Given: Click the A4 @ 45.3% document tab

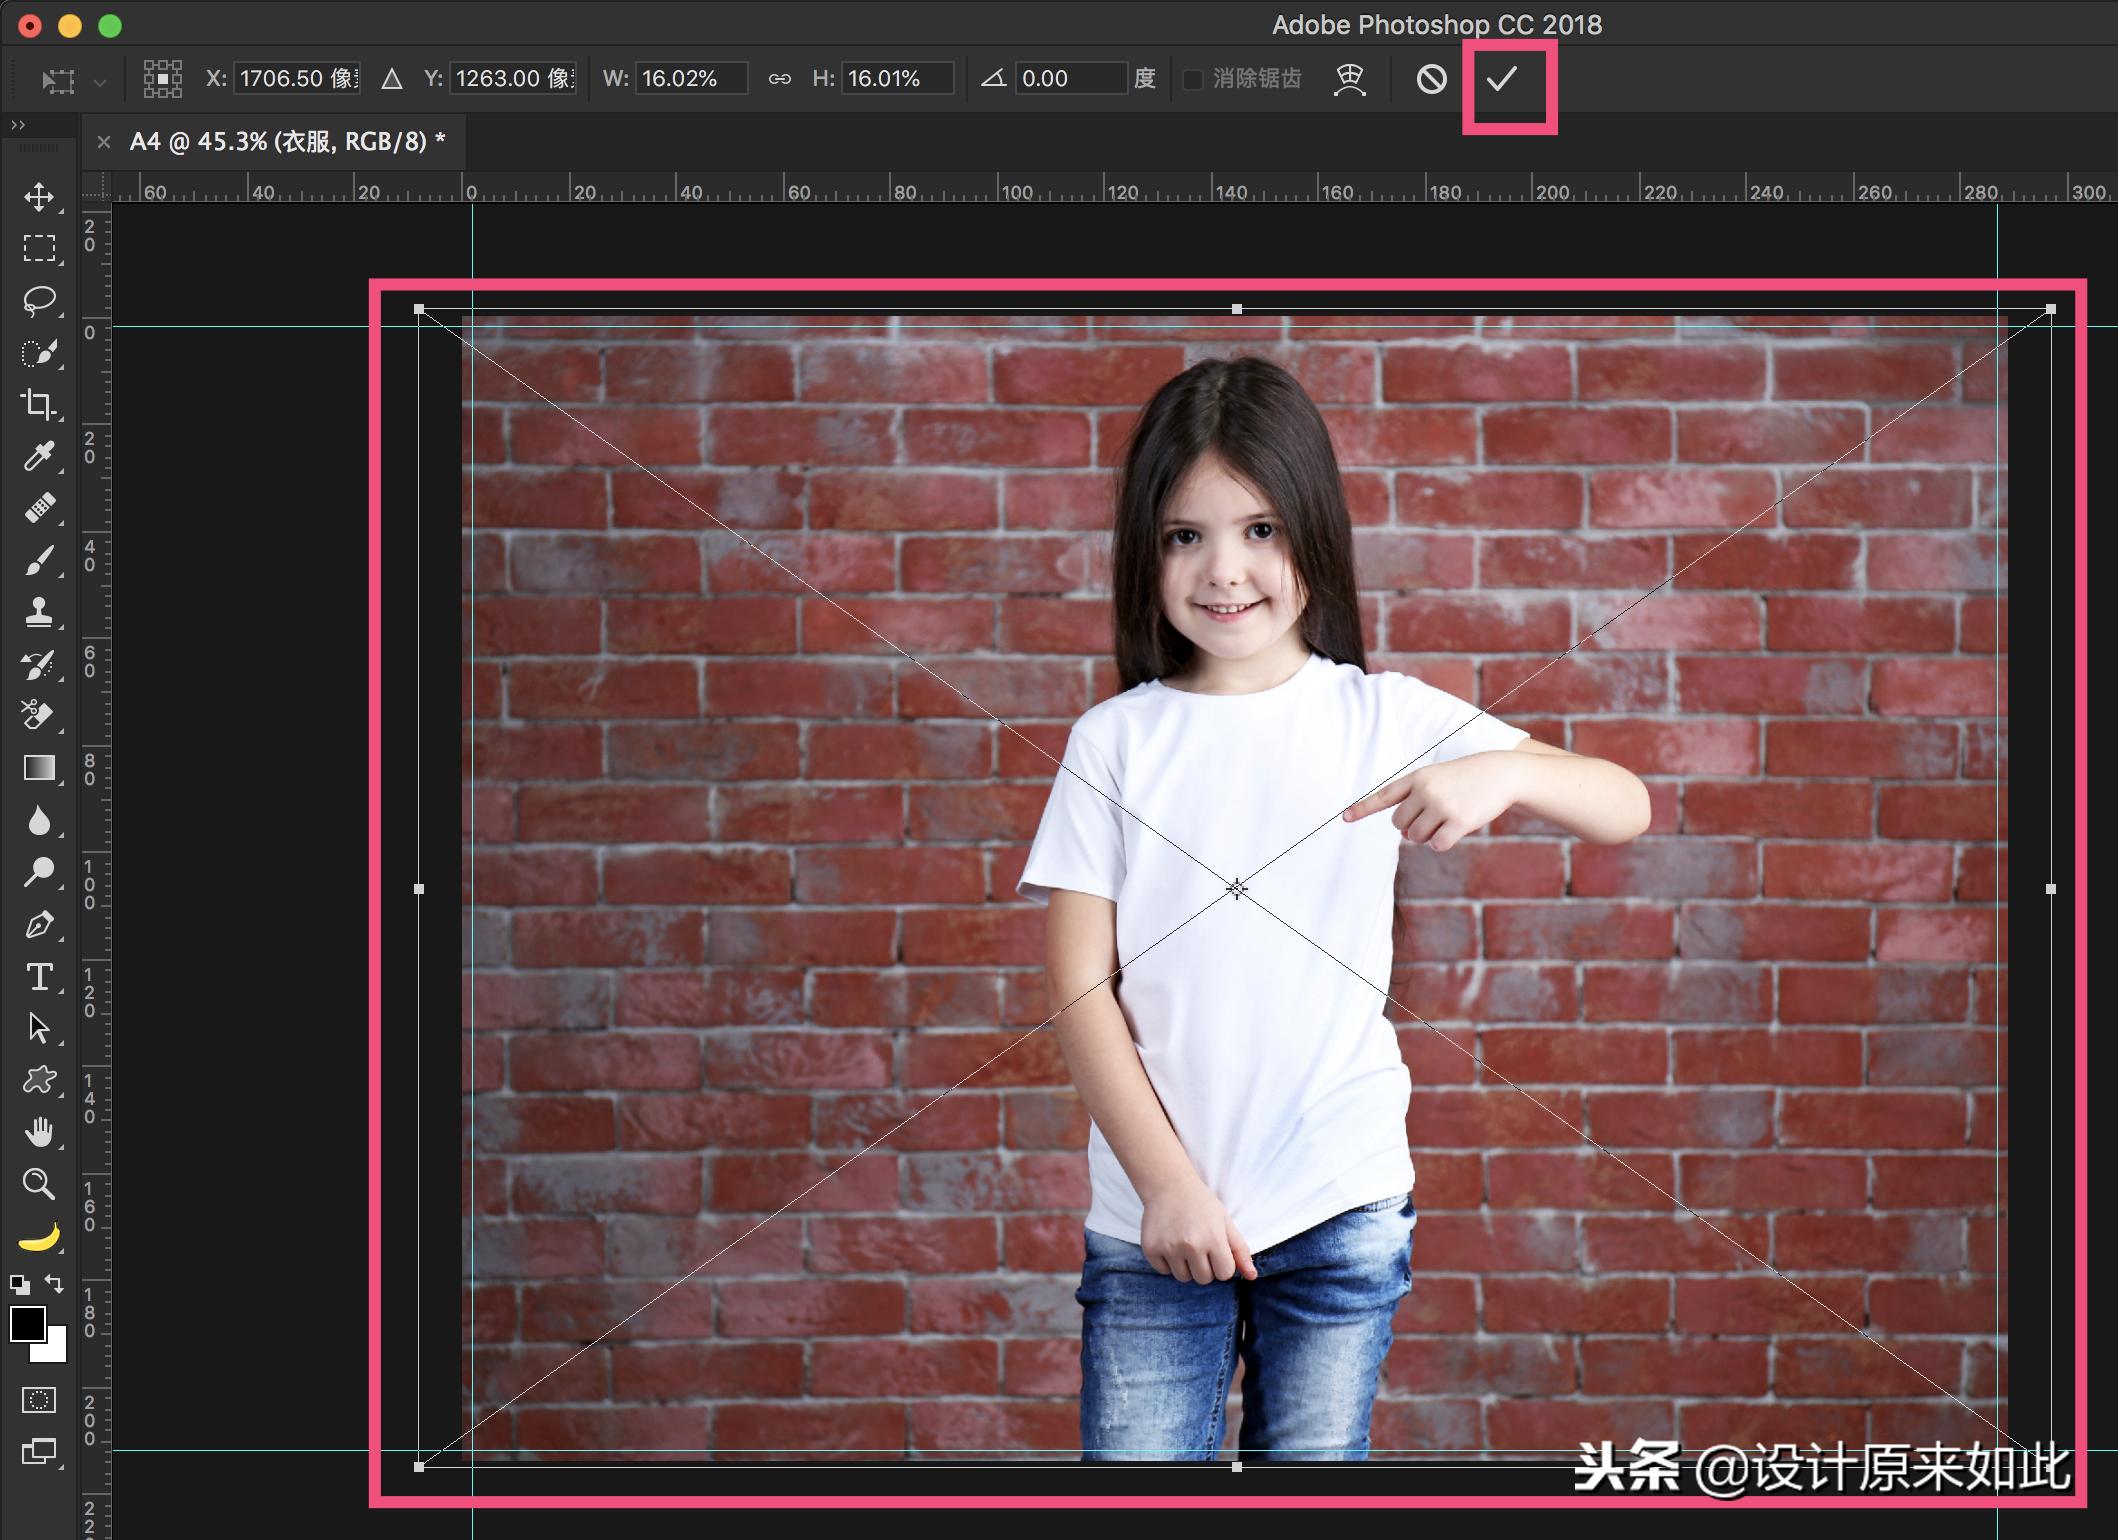Looking at the screenshot, I should coord(287,142).
